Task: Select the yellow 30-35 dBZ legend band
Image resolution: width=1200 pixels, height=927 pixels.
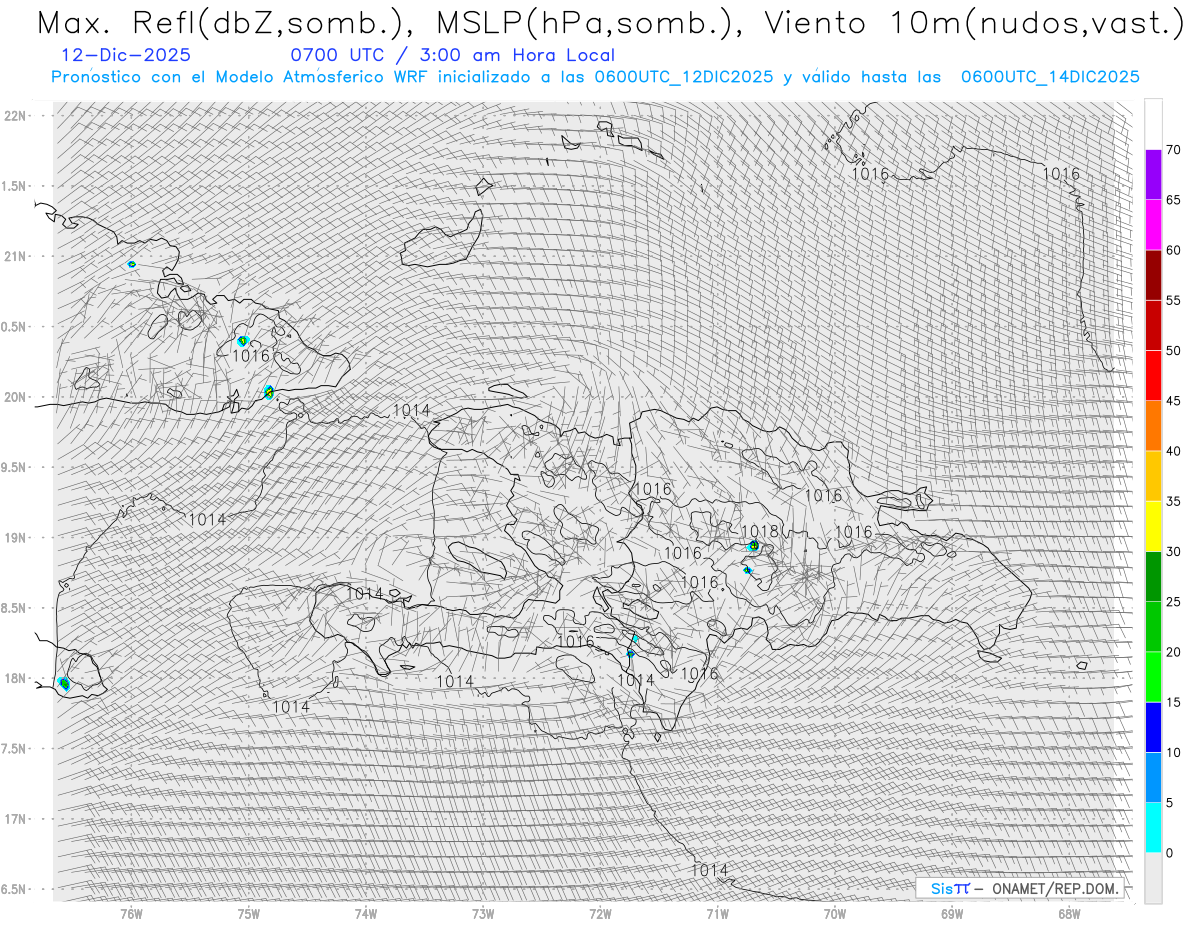Action: tap(1153, 526)
